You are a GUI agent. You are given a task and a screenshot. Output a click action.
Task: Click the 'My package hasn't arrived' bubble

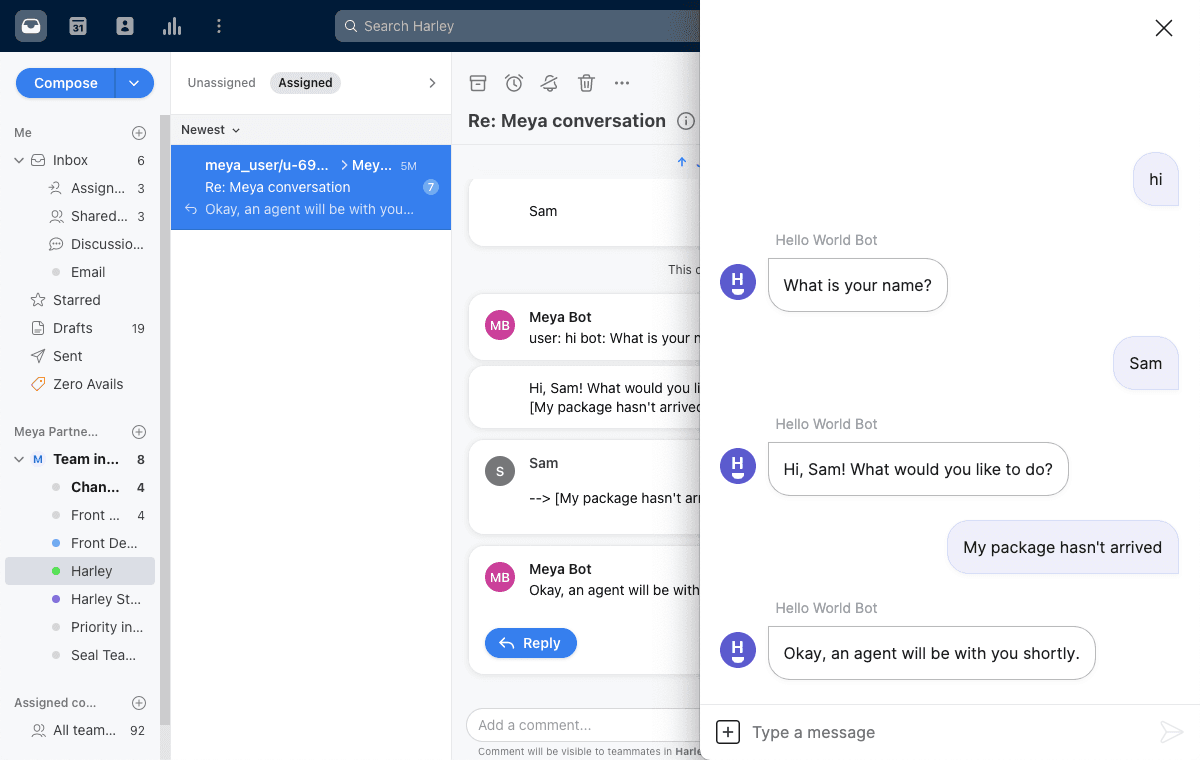coord(1063,547)
